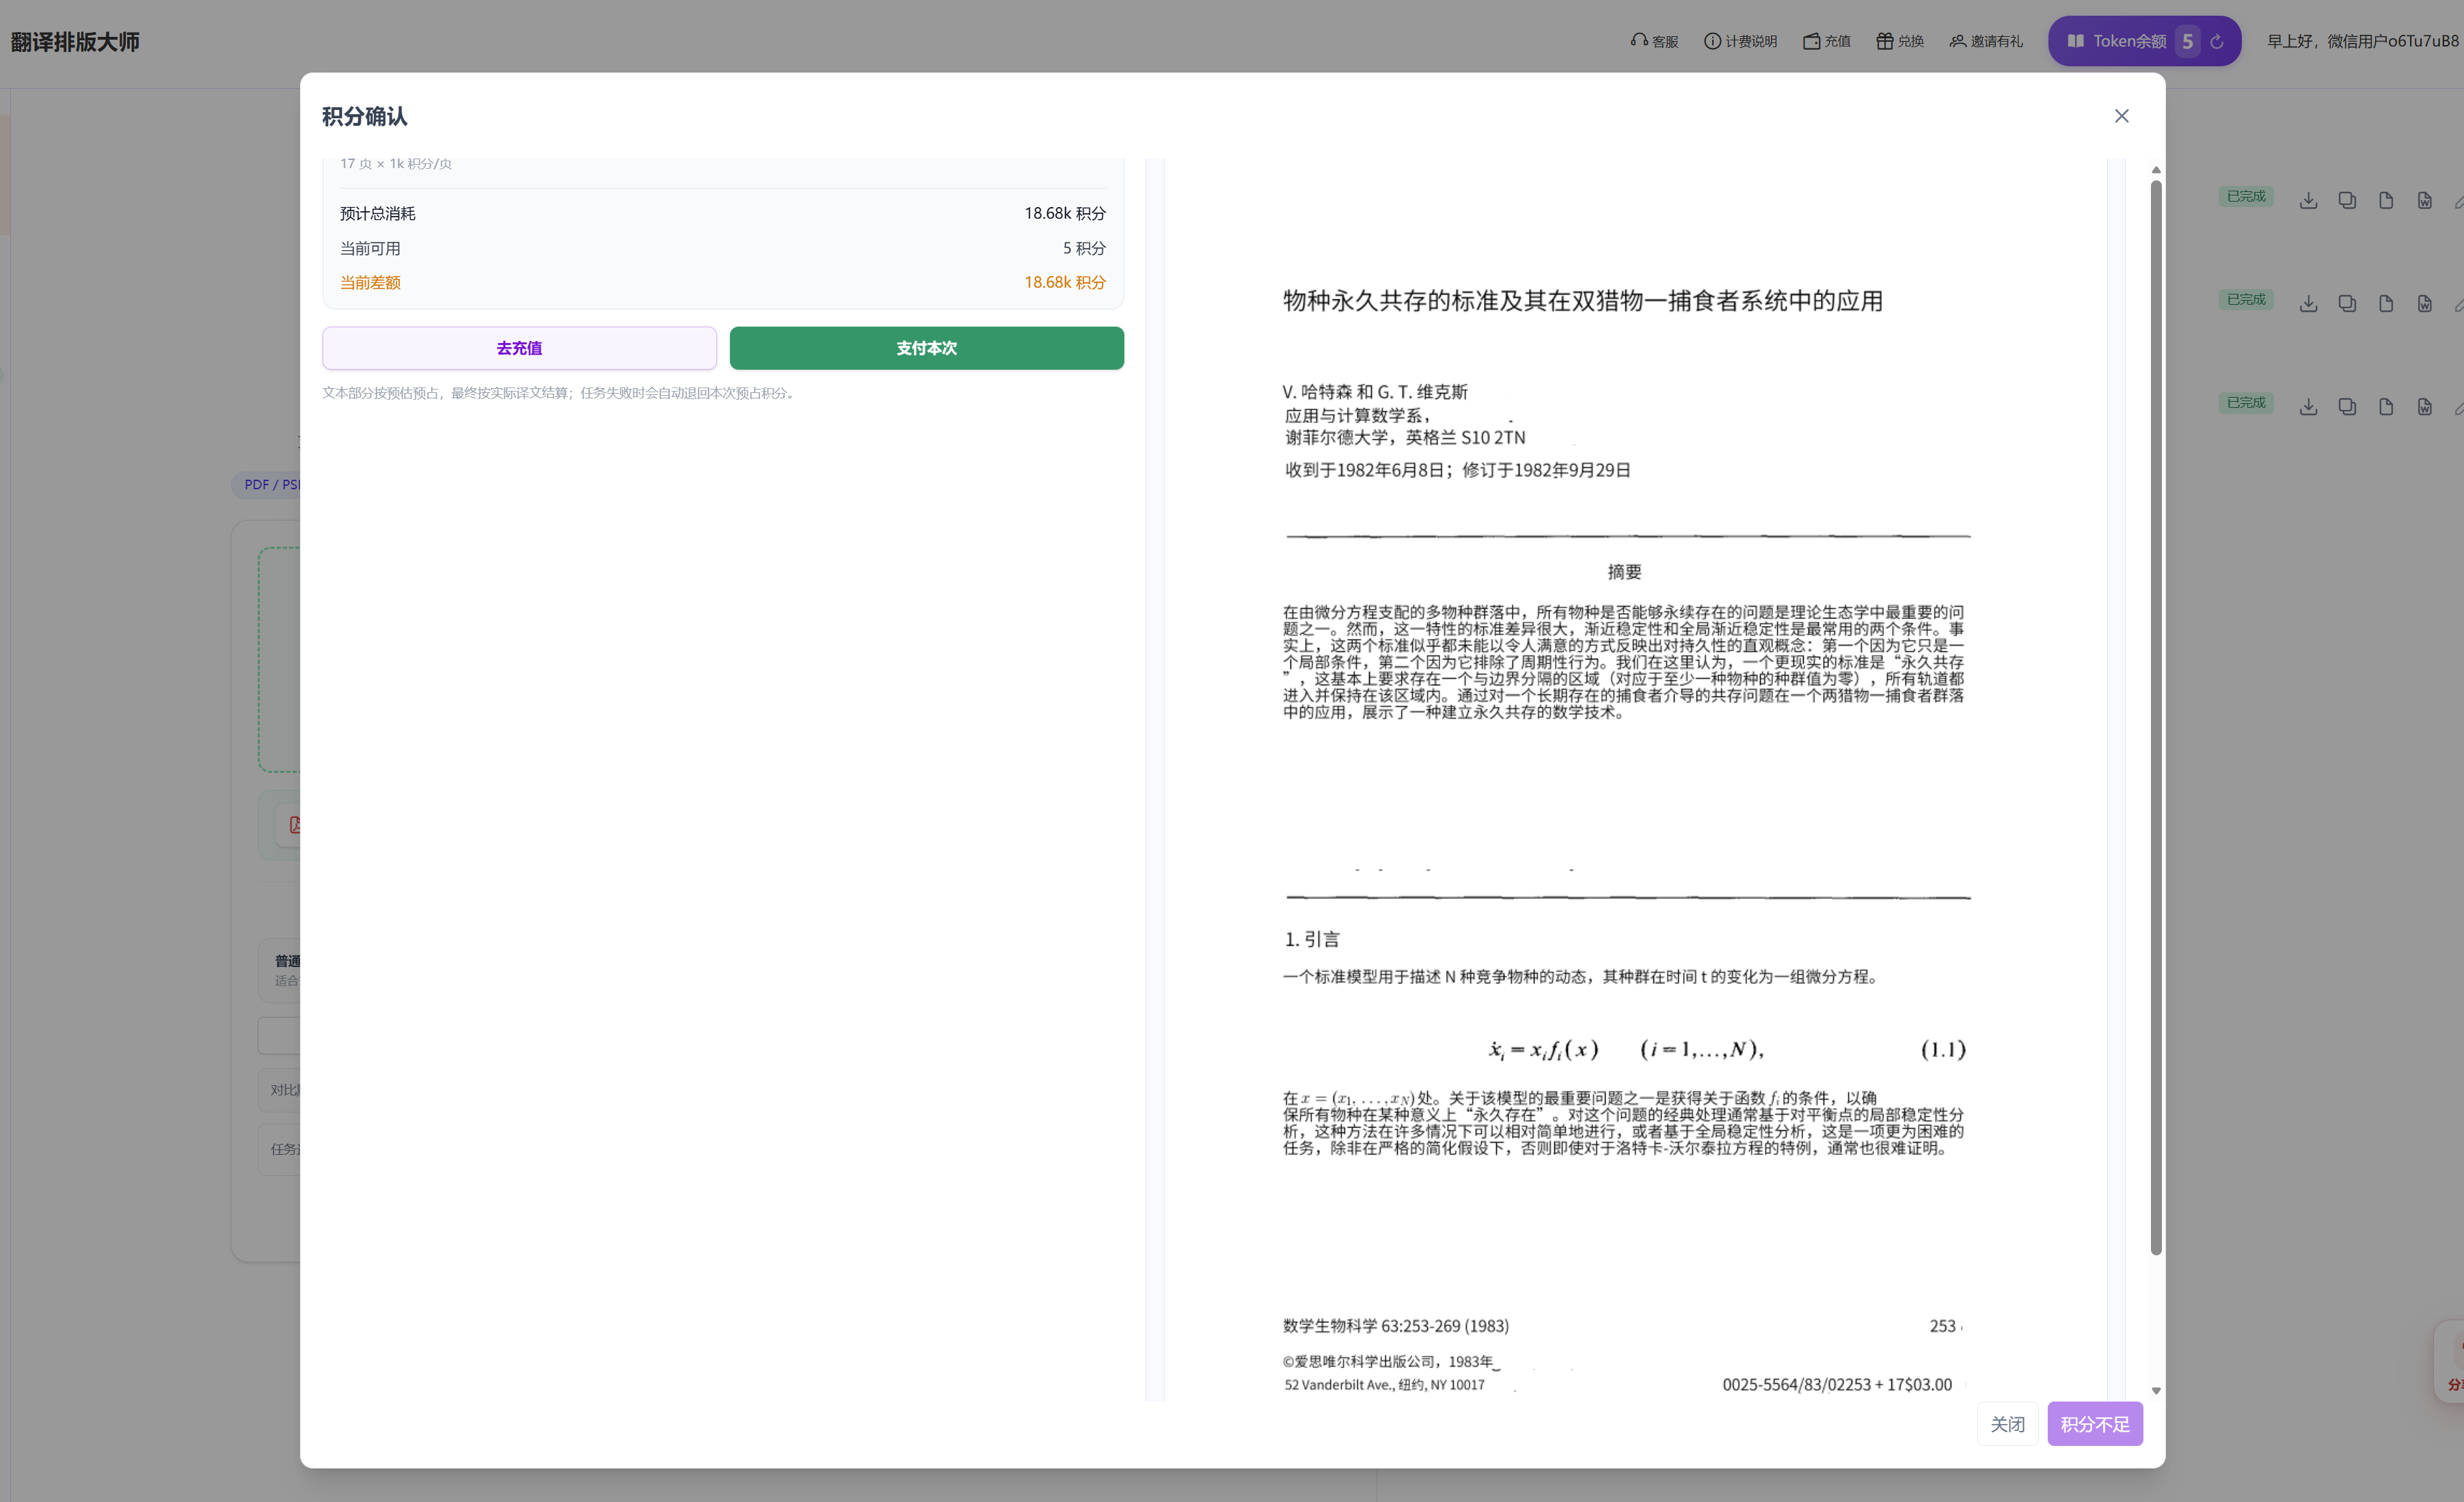Close the 积分确认 dialog with the X

(2121, 116)
